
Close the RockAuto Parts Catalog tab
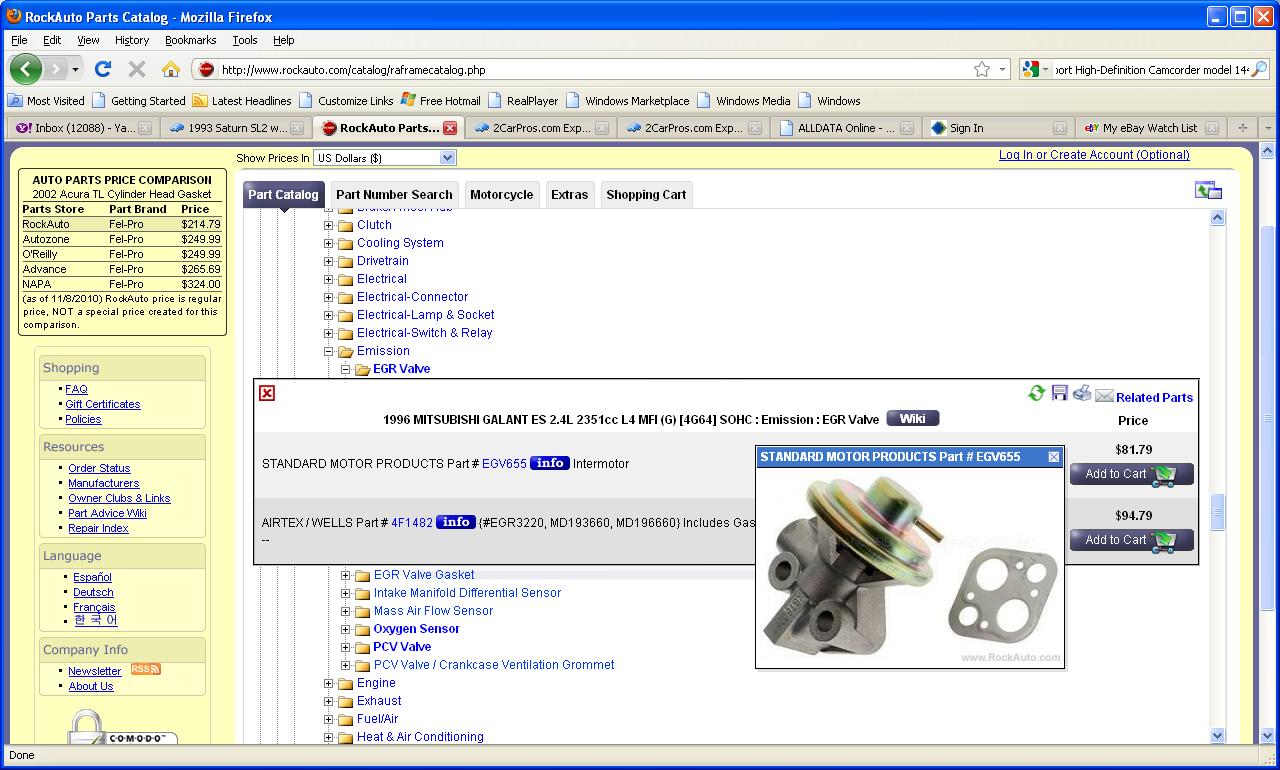[450, 128]
